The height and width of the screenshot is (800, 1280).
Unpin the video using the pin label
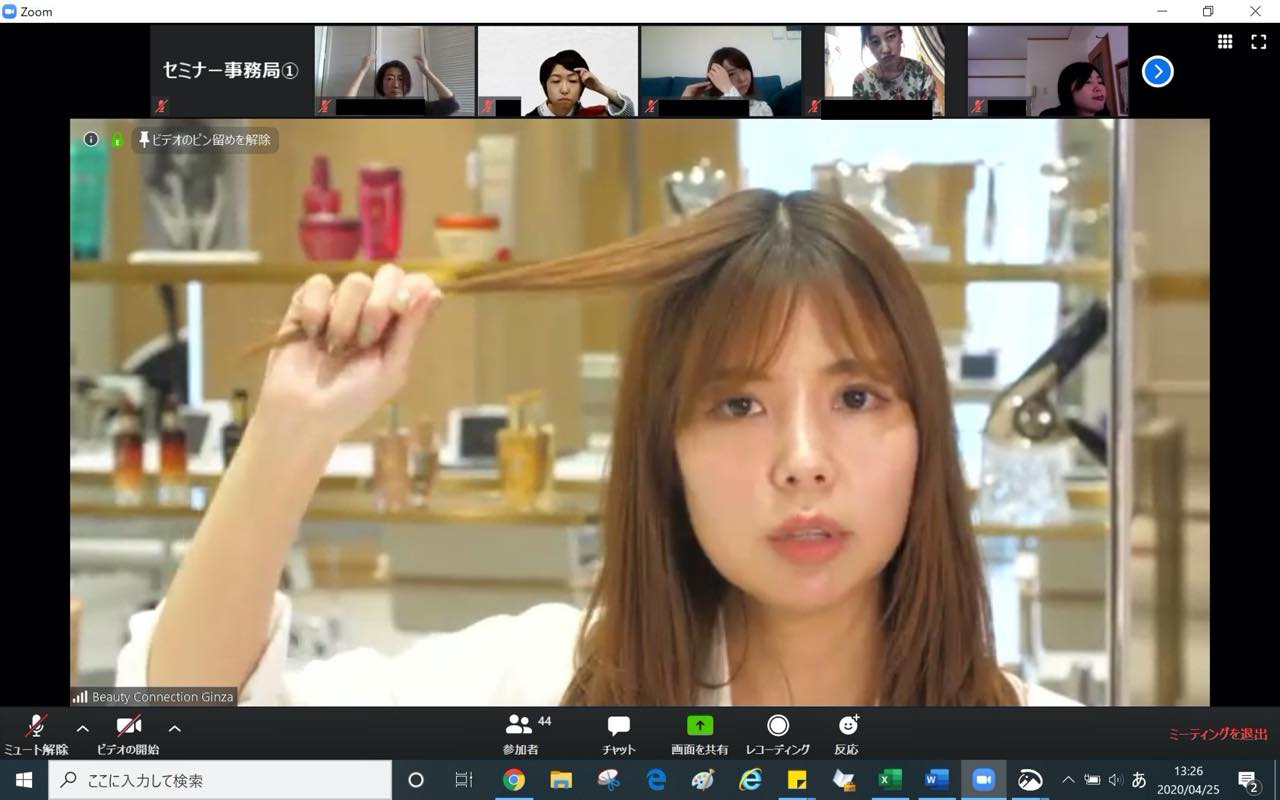pyautogui.click(x=206, y=140)
